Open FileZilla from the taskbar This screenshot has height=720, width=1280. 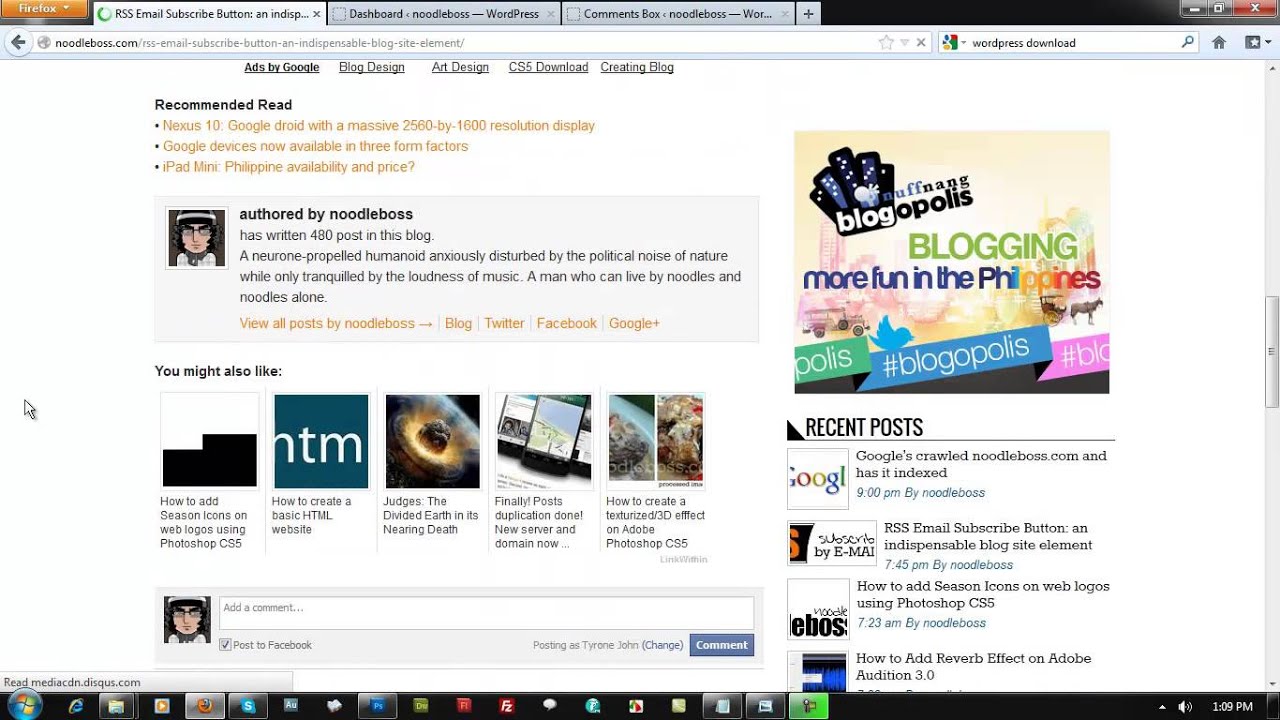pyautogui.click(x=507, y=706)
